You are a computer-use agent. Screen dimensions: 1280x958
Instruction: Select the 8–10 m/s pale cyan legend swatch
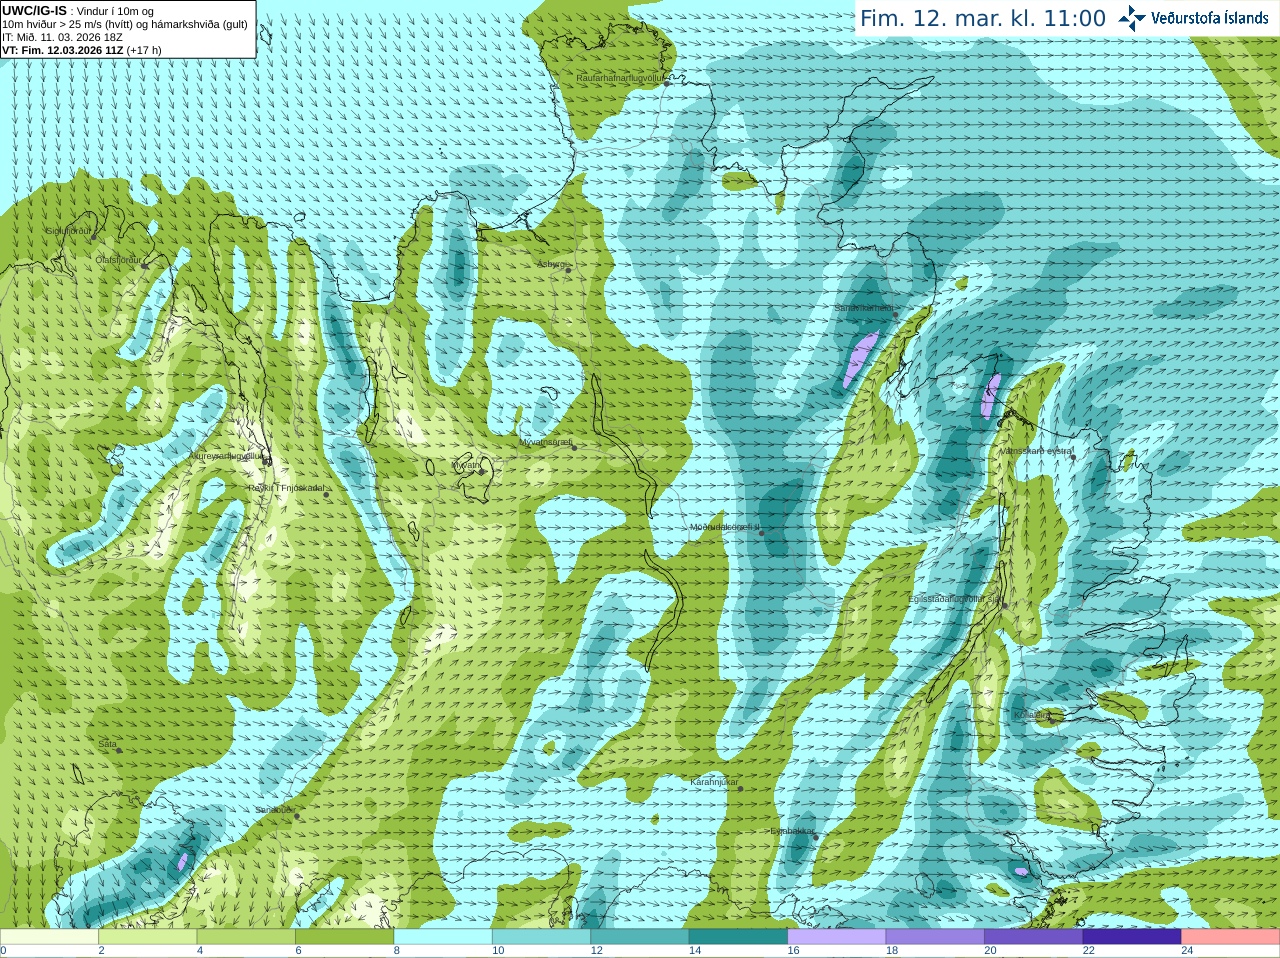tap(443, 936)
